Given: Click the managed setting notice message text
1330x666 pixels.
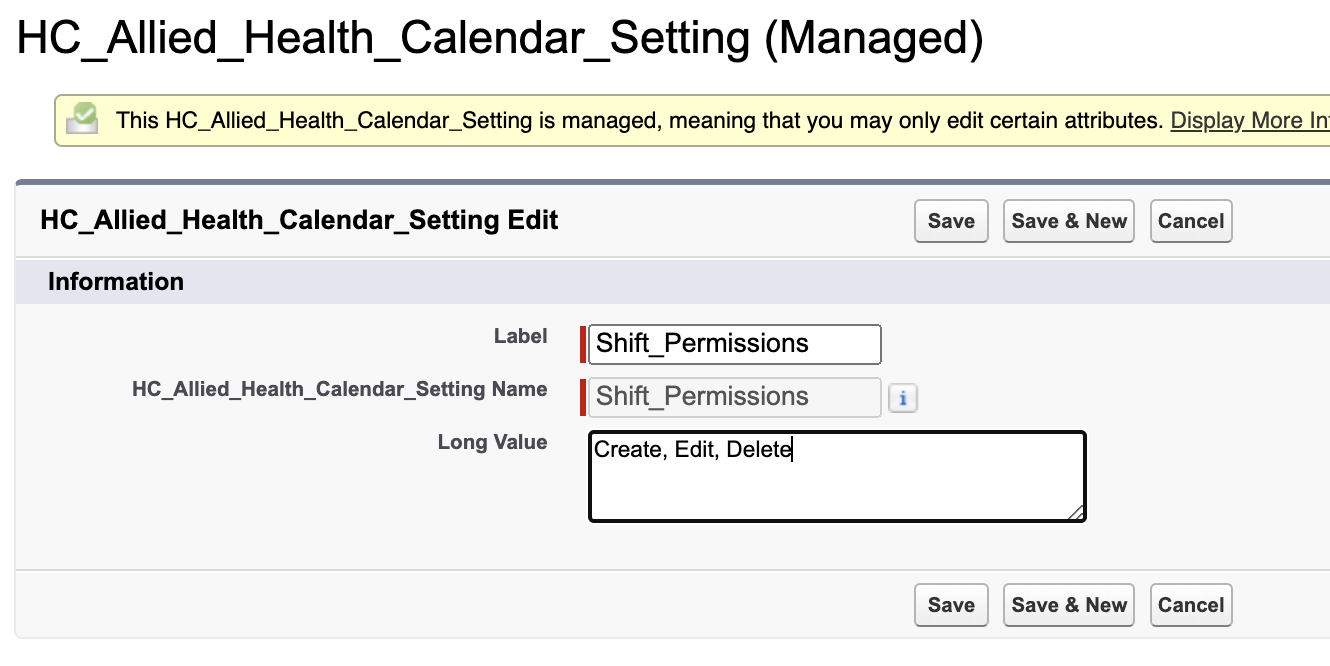Looking at the screenshot, I should click(640, 121).
